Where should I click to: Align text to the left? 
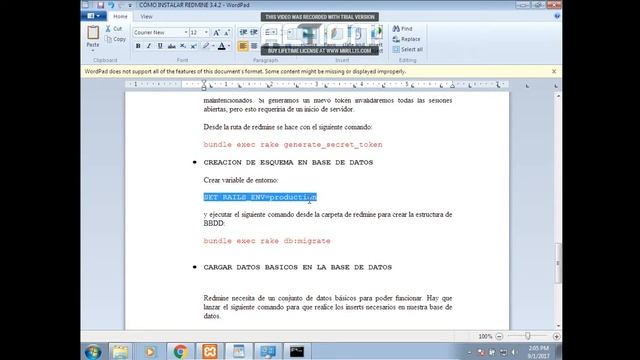pyautogui.click(x=243, y=46)
